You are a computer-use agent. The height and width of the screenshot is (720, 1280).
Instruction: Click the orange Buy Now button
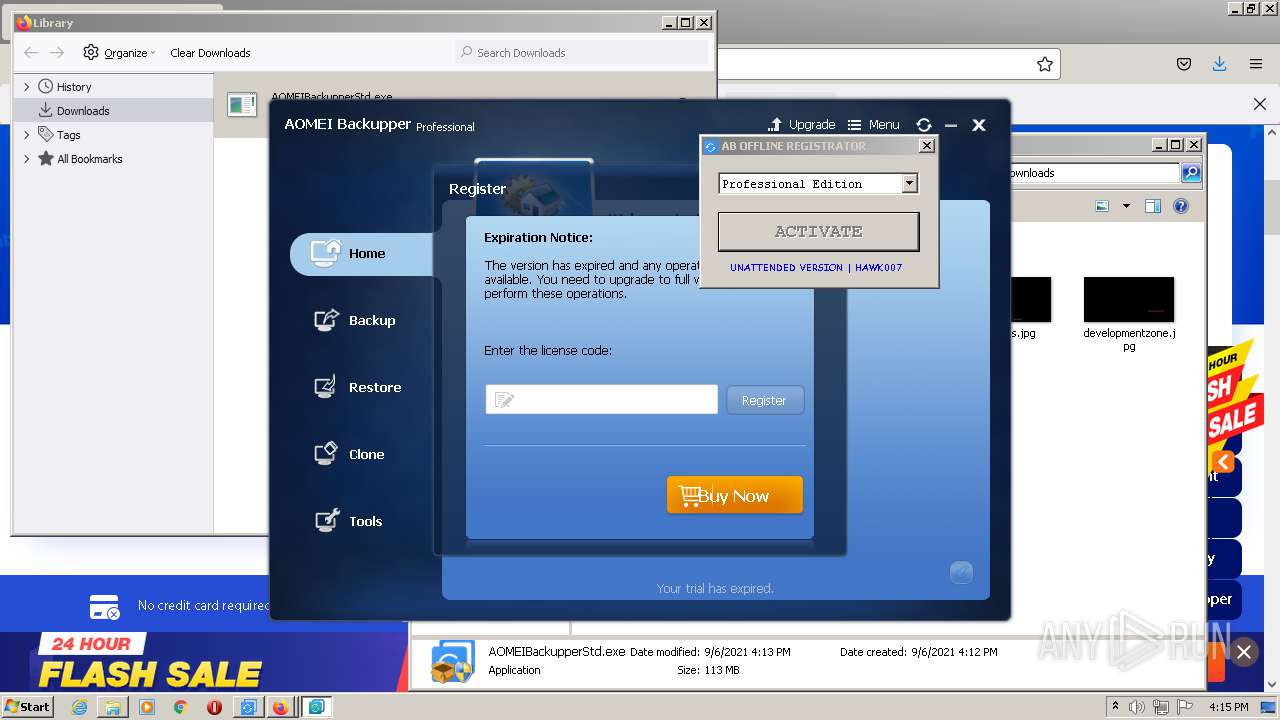point(735,495)
